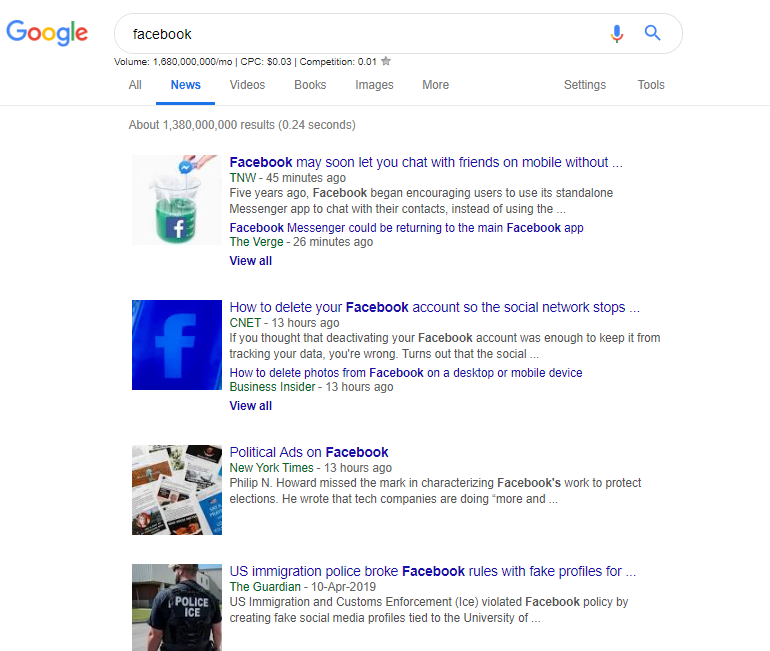This screenshot has height=651, width=770.
Task: Switch to the All results tab
Action: [135, 85]
